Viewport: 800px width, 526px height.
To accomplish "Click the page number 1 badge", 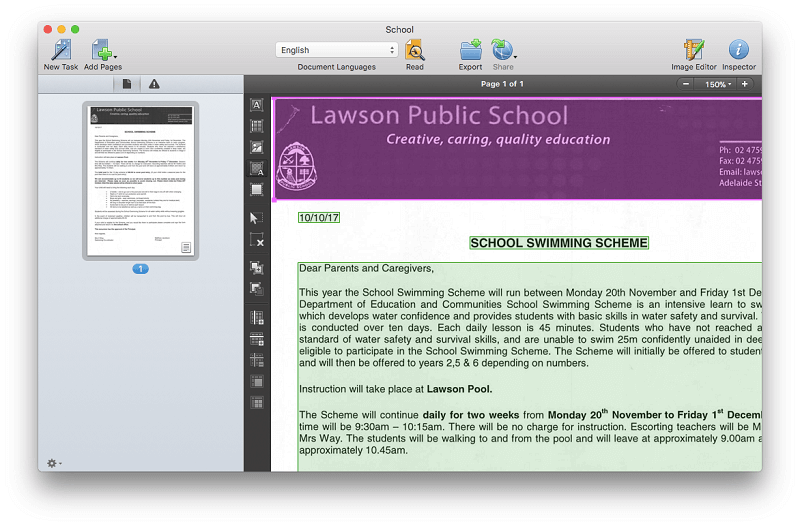I will [x=141, y=269].
